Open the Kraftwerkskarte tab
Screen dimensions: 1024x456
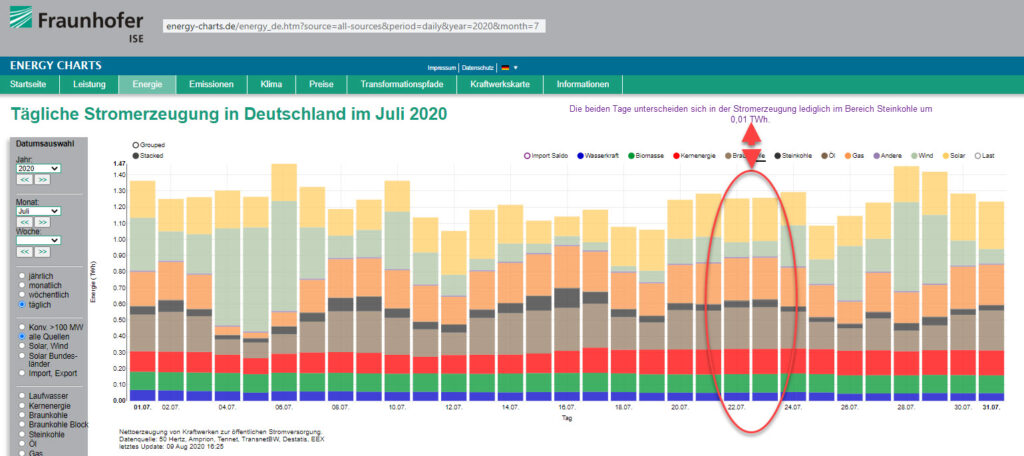(x=500, y=84)
